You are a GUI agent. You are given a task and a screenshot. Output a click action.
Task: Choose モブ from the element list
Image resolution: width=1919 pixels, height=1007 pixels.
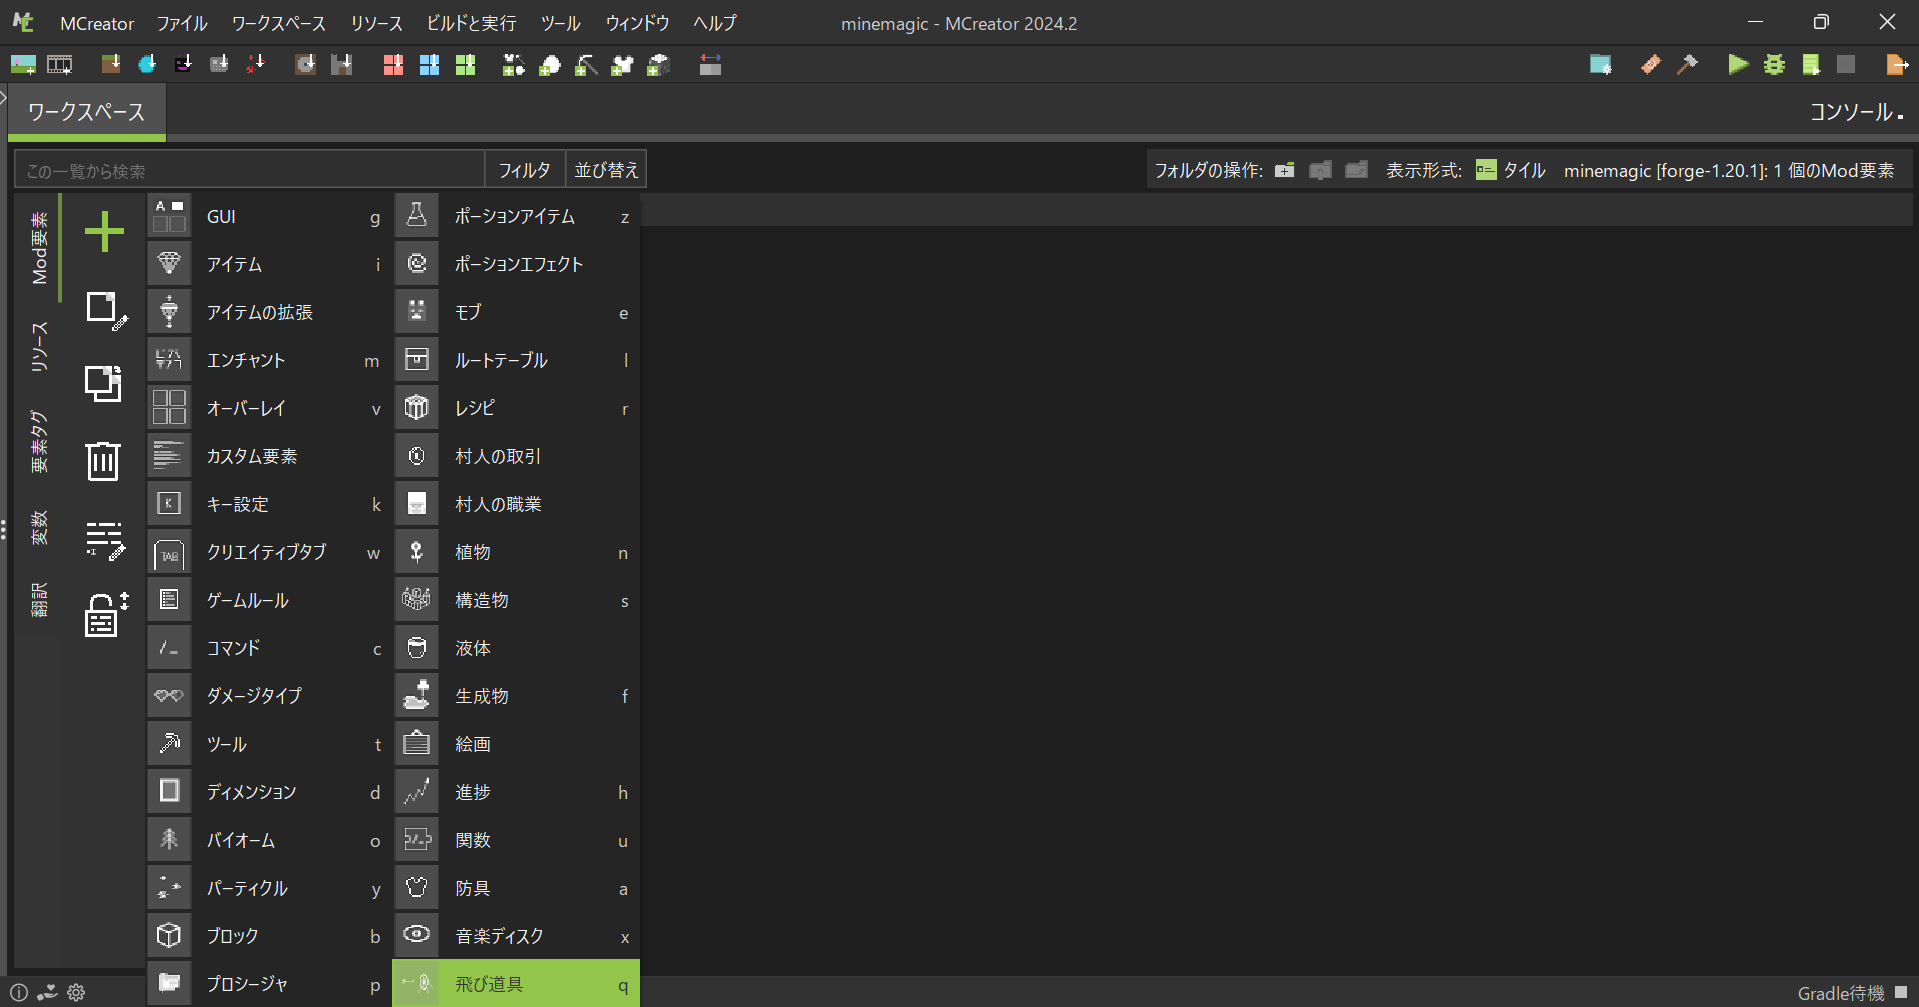pyautogui.click(x=516, y=312)
